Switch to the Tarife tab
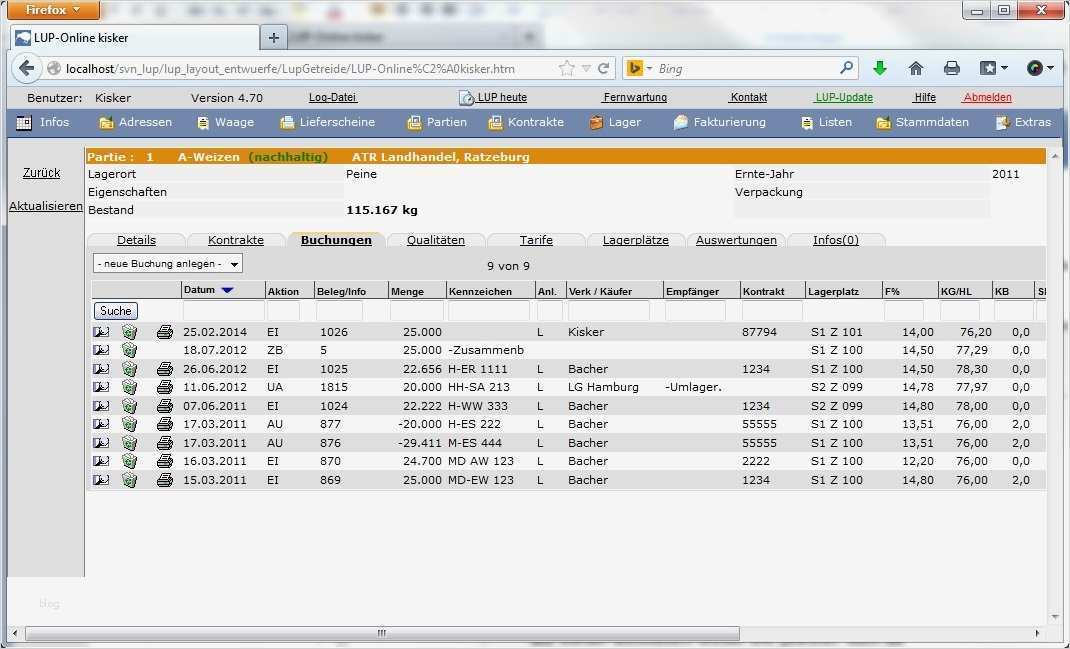Viewport: 1070px width, 649px height. (x=536, y=240)
